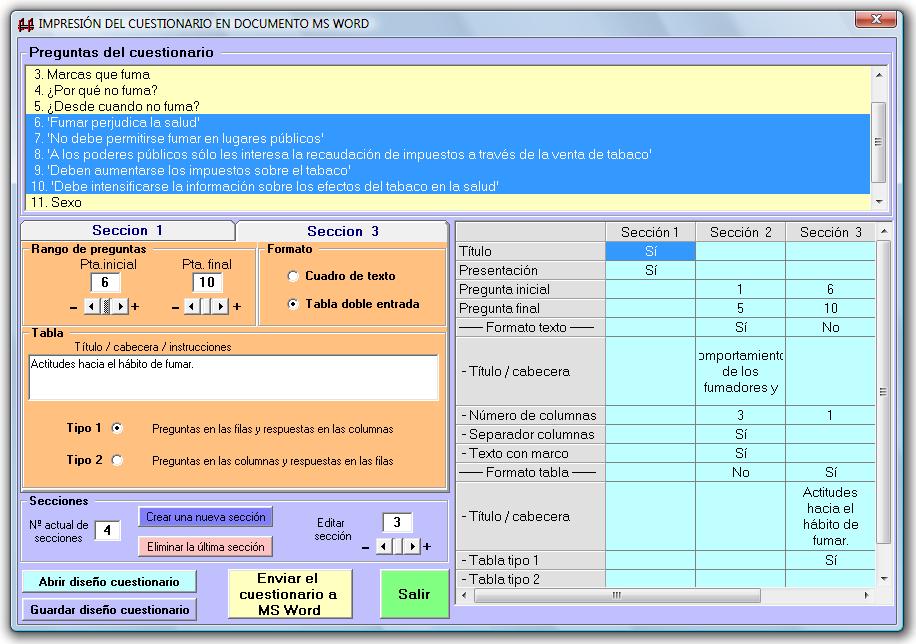The width and height of the screenshot is (916, 644).
Task: Click 'Sí' in the Presentación row
Action: 650,270
